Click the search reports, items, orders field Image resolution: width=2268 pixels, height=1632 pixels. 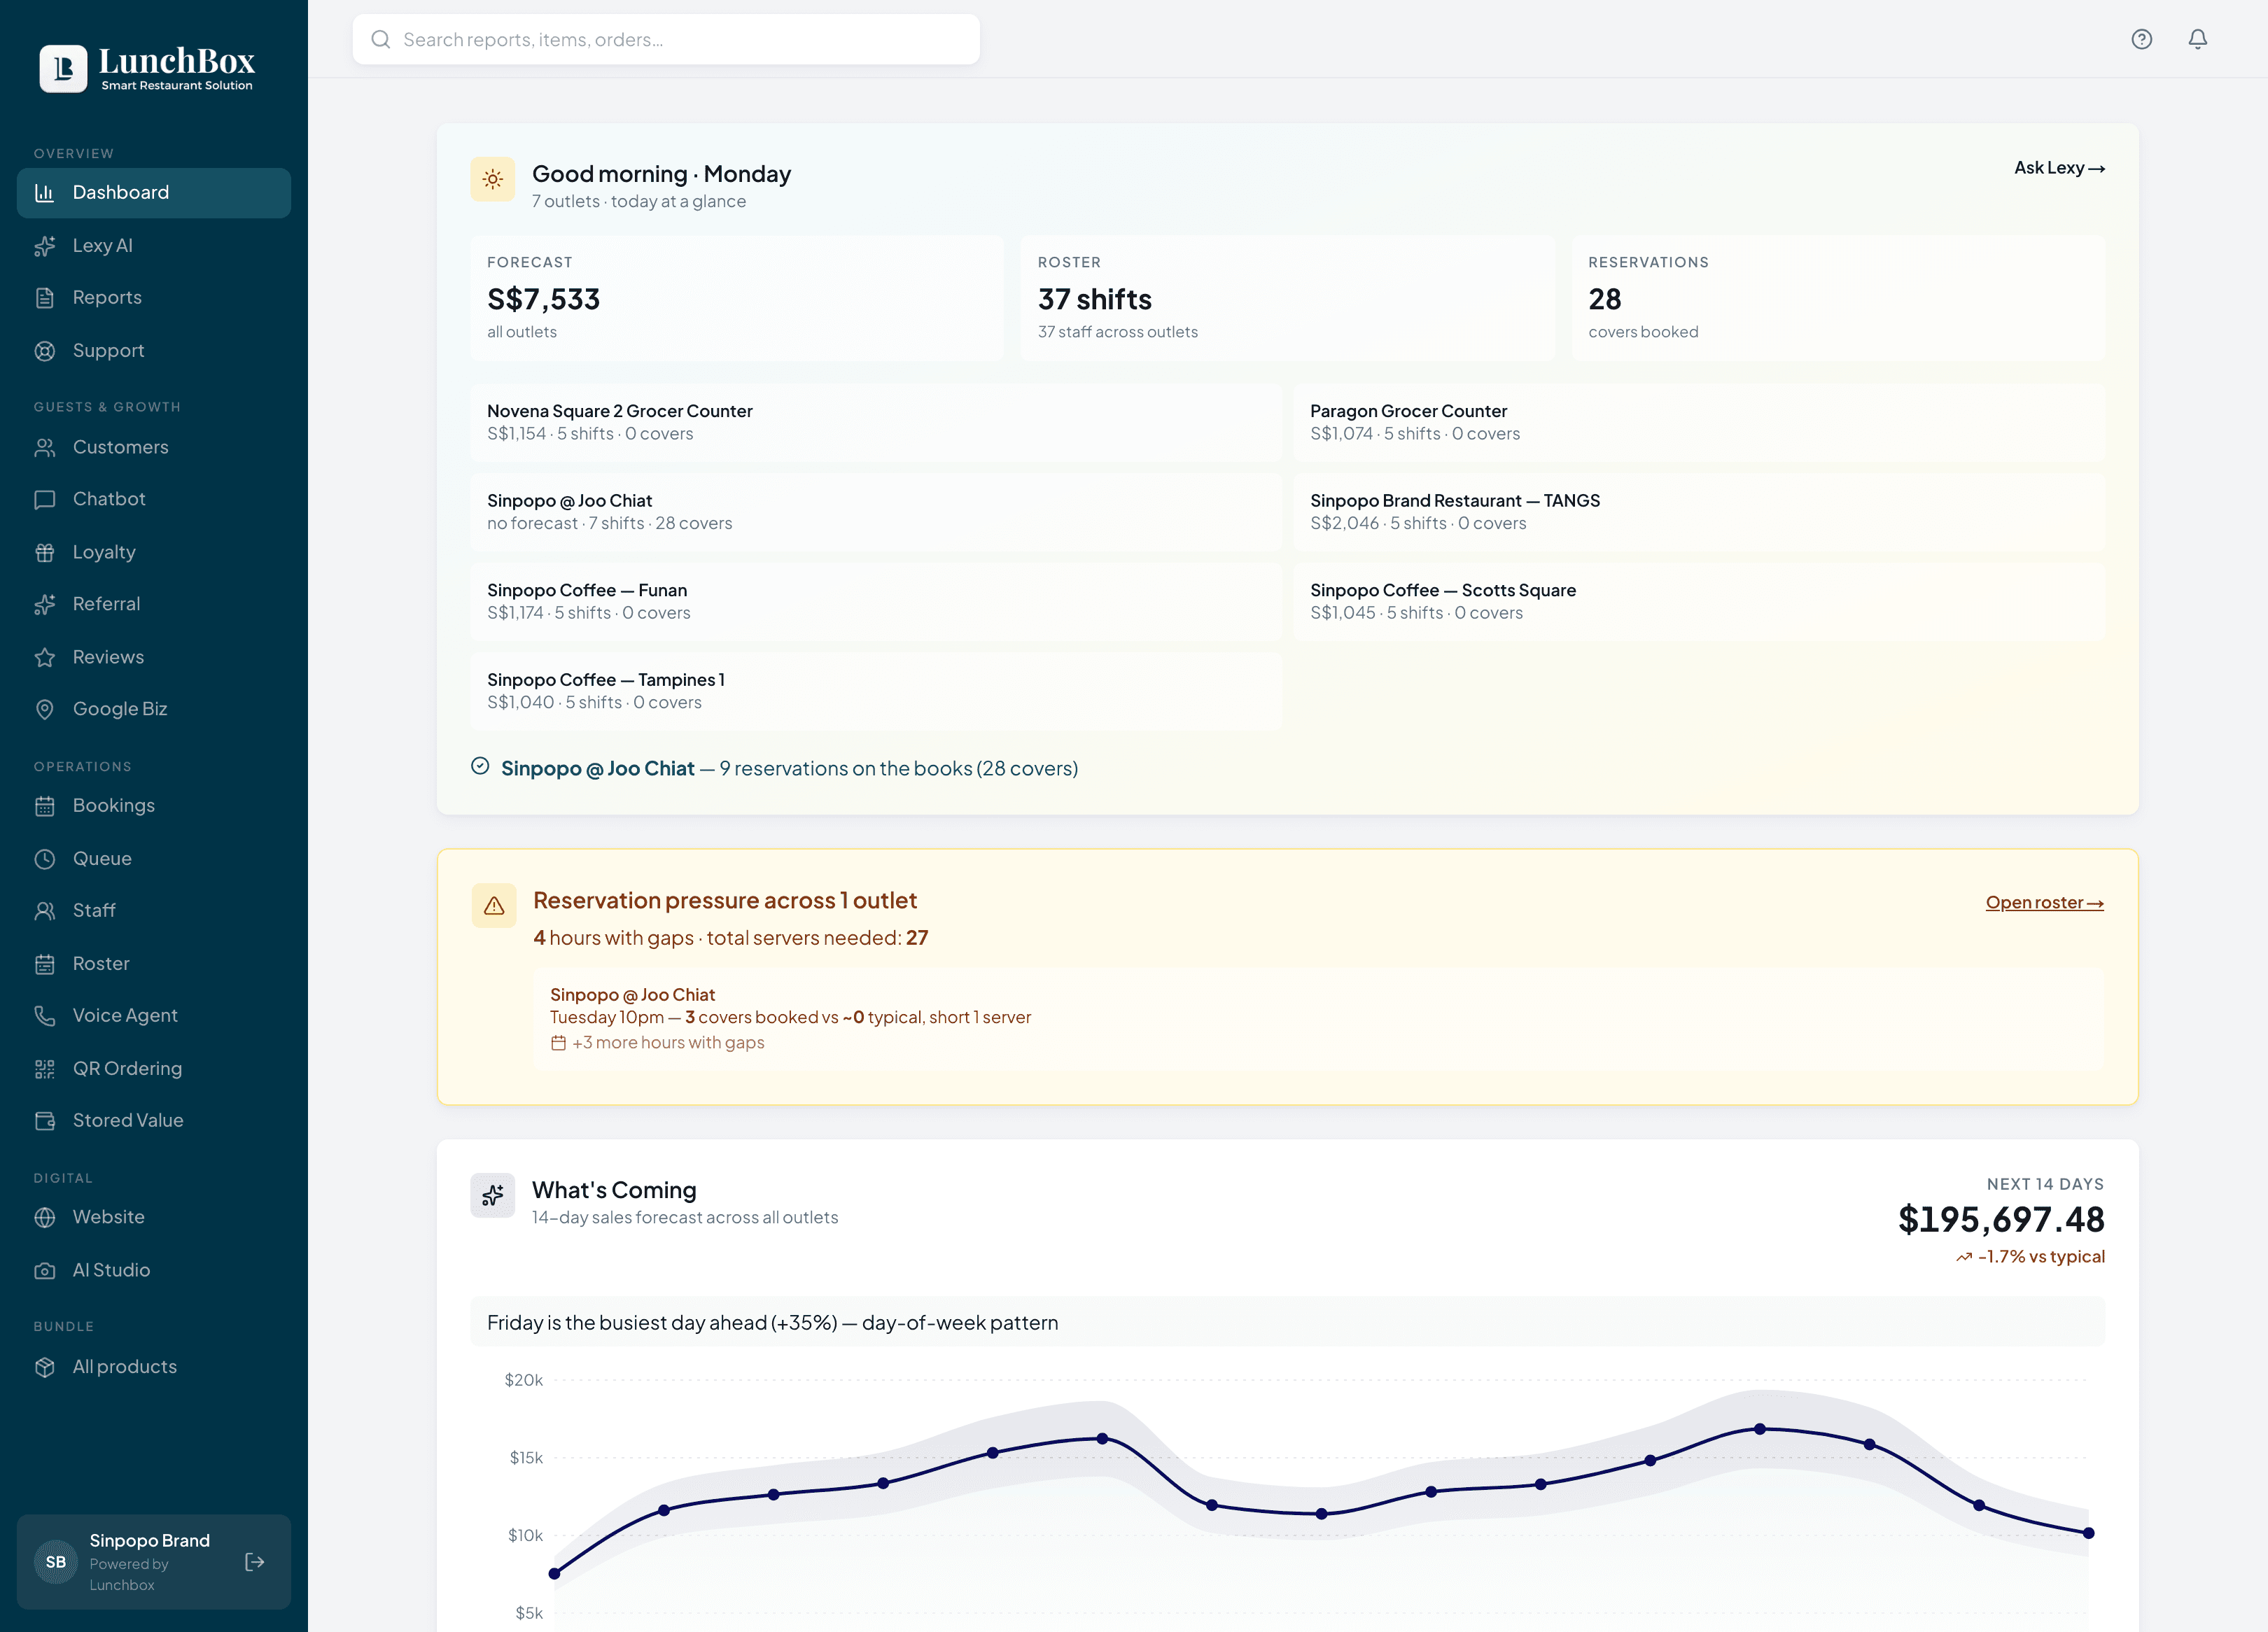tap(666, 39)
